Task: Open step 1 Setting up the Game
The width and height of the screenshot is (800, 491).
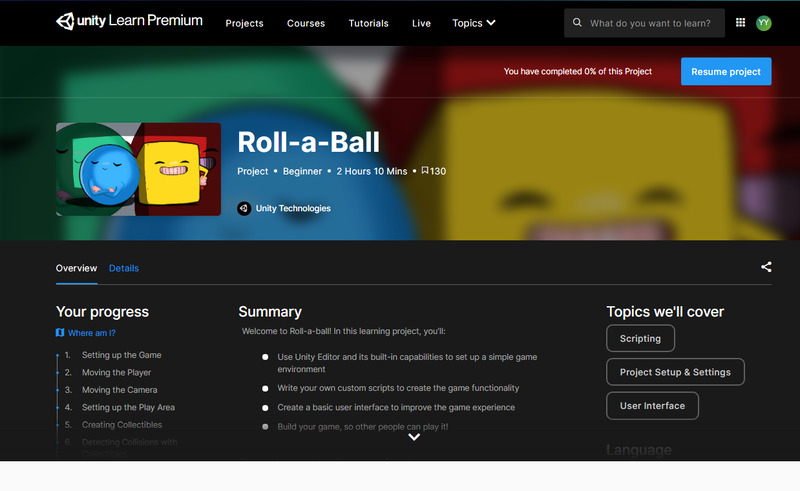Action: point(121,355)
